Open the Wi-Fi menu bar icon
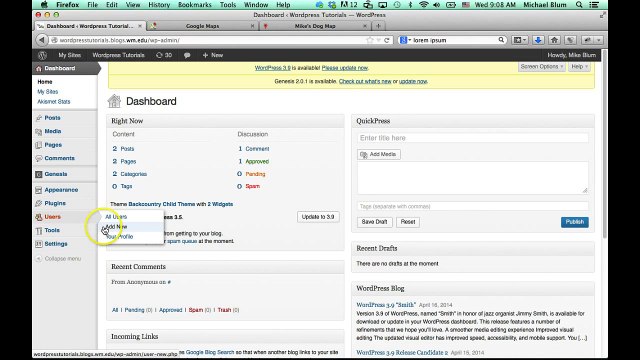Image resolution: width=640 pixels, height=360 pixels. (x=424, y=5)
